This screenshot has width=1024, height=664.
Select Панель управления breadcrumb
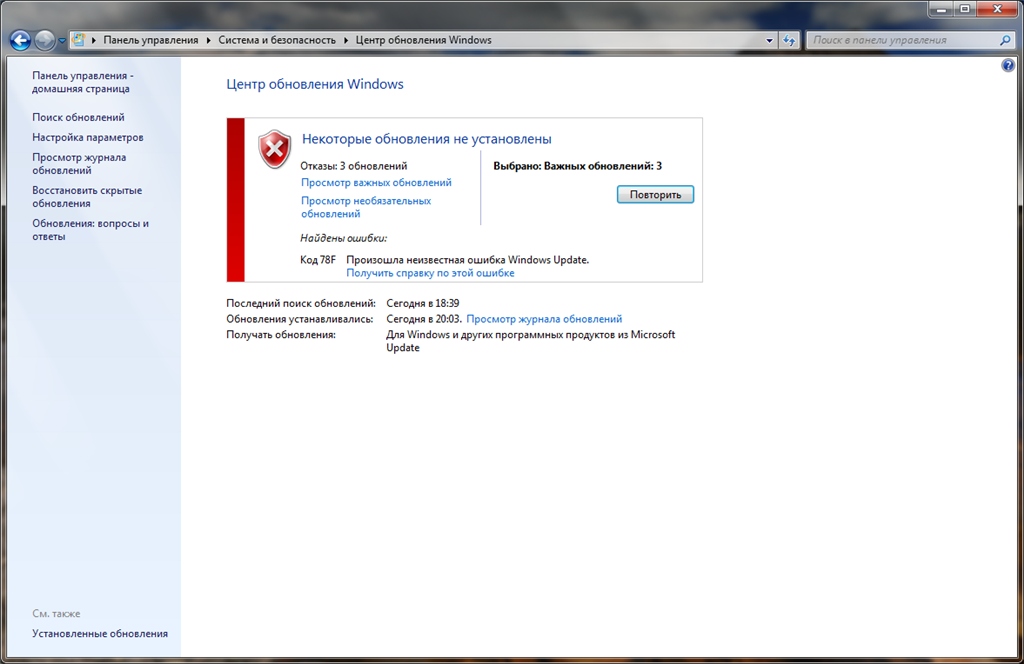point(151,40)
